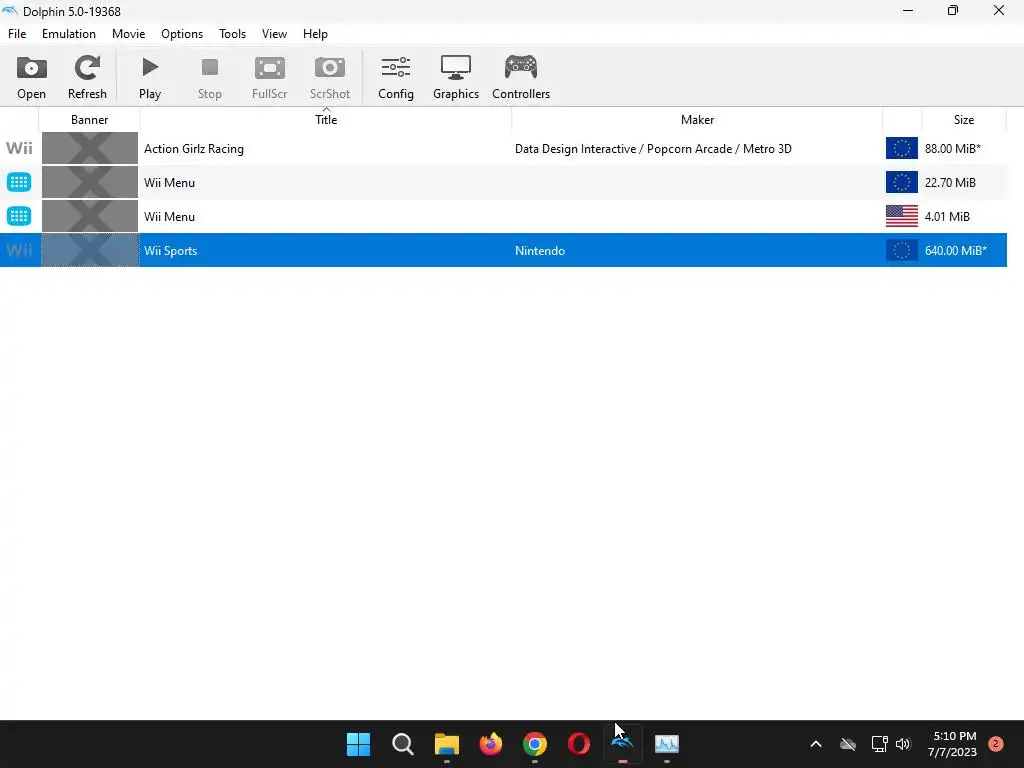Click the 88.00 MiB* size value
Image resolution: width=1024 pixels, height=768 pixels.
[953, 149]
